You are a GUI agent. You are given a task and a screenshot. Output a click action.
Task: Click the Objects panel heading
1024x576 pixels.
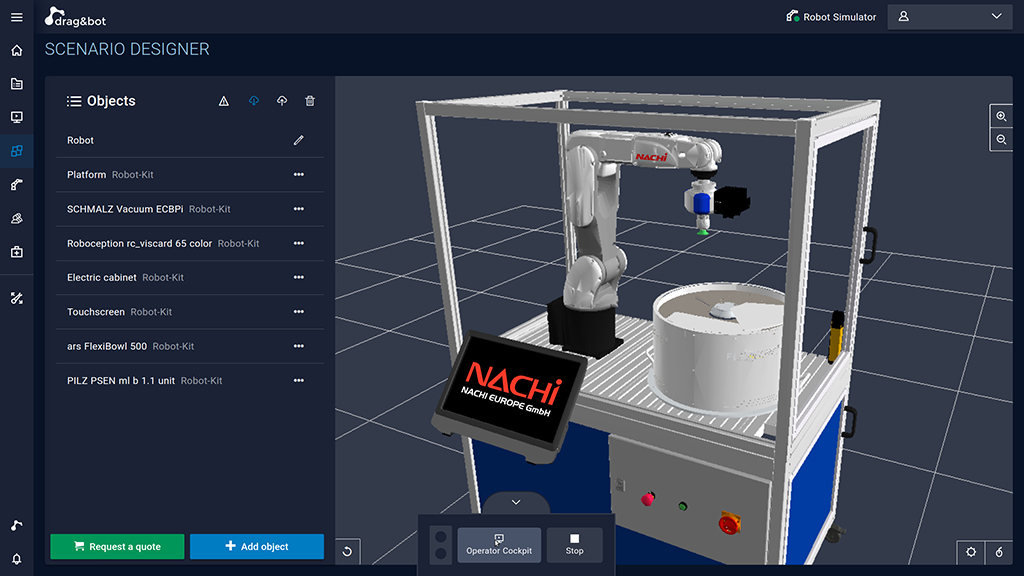[x=111, y=101]
